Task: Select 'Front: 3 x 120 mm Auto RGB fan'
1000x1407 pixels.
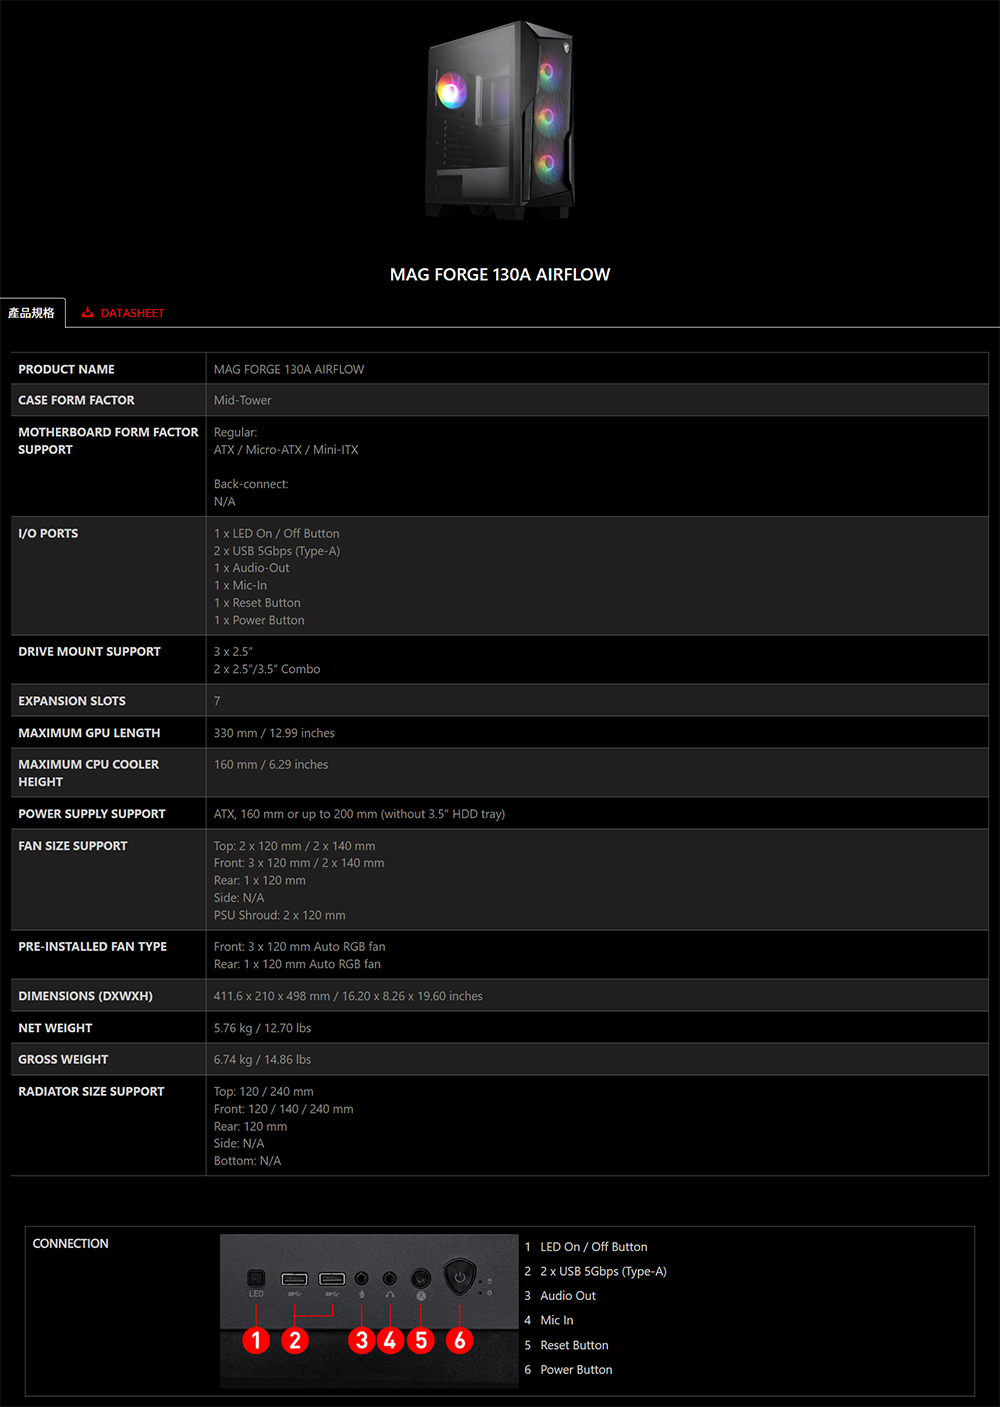Action: (x=299, y=946)
